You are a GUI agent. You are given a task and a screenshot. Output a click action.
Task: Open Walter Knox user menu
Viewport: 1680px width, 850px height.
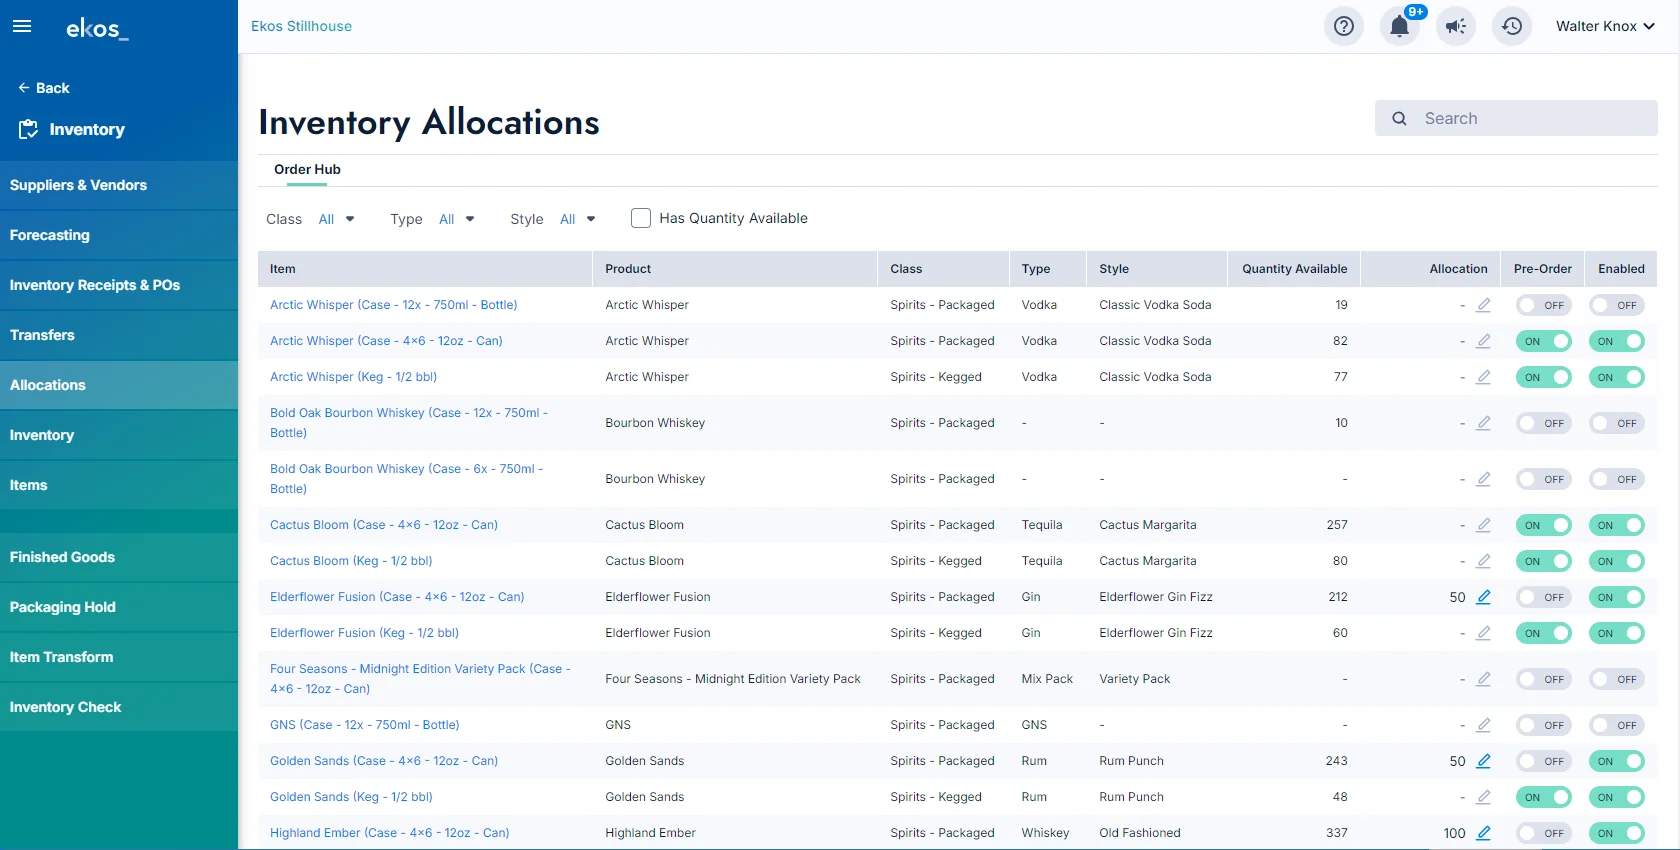pos(1604,26)
